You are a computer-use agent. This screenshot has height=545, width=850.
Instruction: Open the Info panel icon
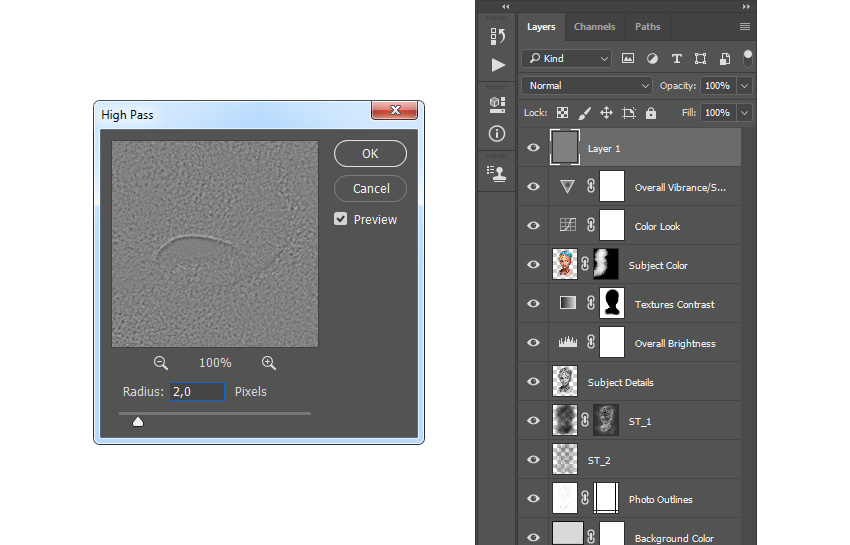coord(497,133)
